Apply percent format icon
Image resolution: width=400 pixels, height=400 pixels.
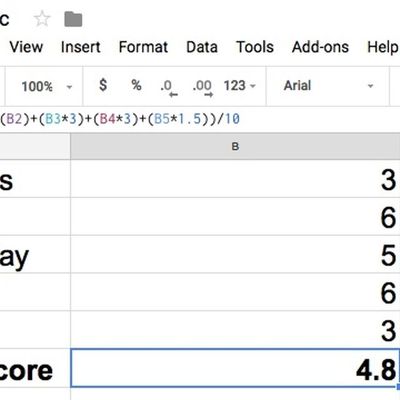pyautogui.click(x=136, y=85)
